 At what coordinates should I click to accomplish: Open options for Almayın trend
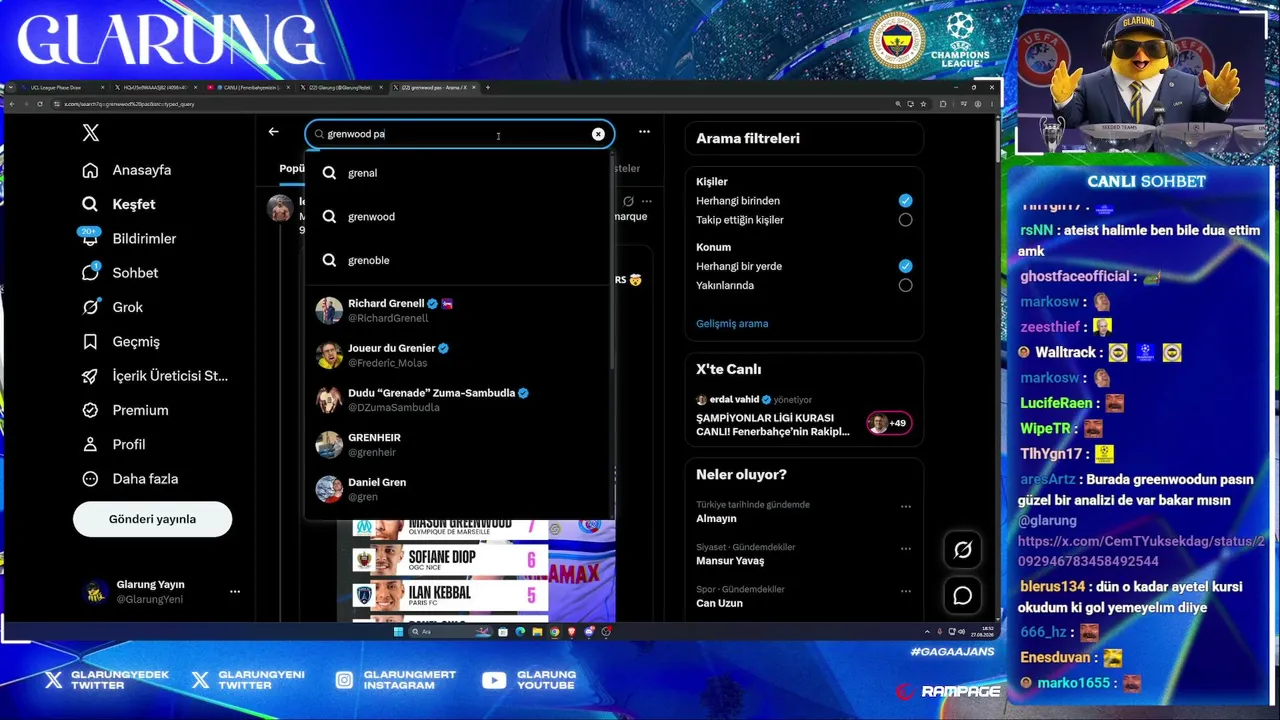coord(906,506)
